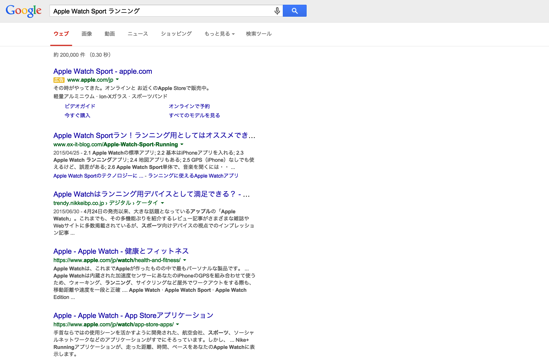Viewport: 549px width, 360px height.
Task: Open the ショッピング tab
Action: tap(176, 34)
